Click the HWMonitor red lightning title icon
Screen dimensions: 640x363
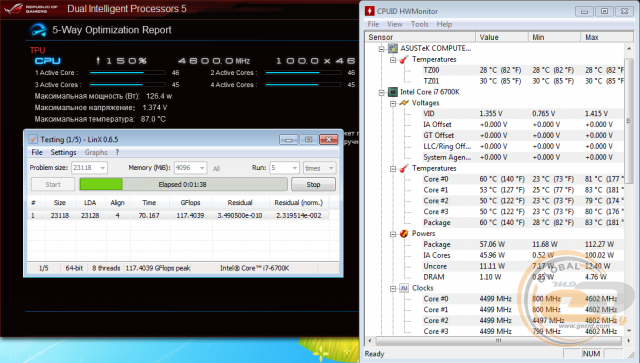(370, 11)
